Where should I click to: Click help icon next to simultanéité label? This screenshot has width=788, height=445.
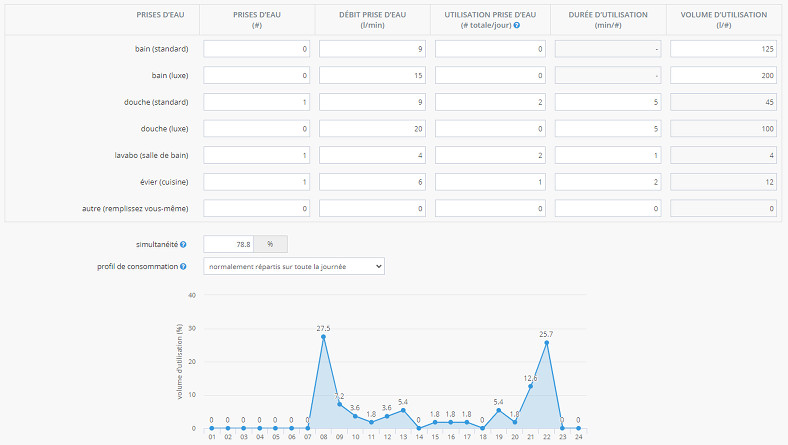click(183, 244)
